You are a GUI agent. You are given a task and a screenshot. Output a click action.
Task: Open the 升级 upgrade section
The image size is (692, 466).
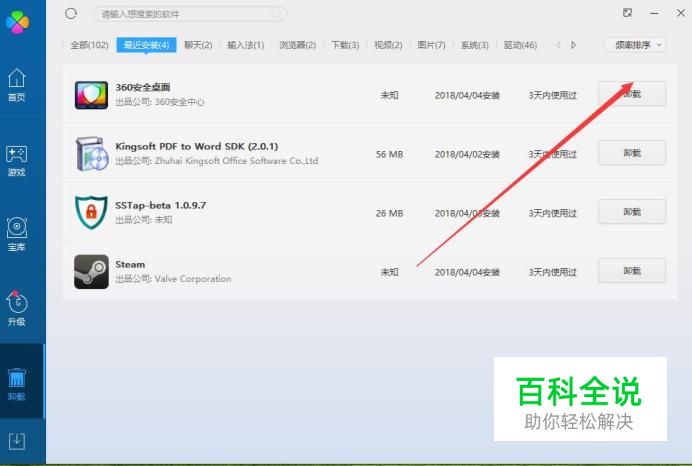[17, 309]
